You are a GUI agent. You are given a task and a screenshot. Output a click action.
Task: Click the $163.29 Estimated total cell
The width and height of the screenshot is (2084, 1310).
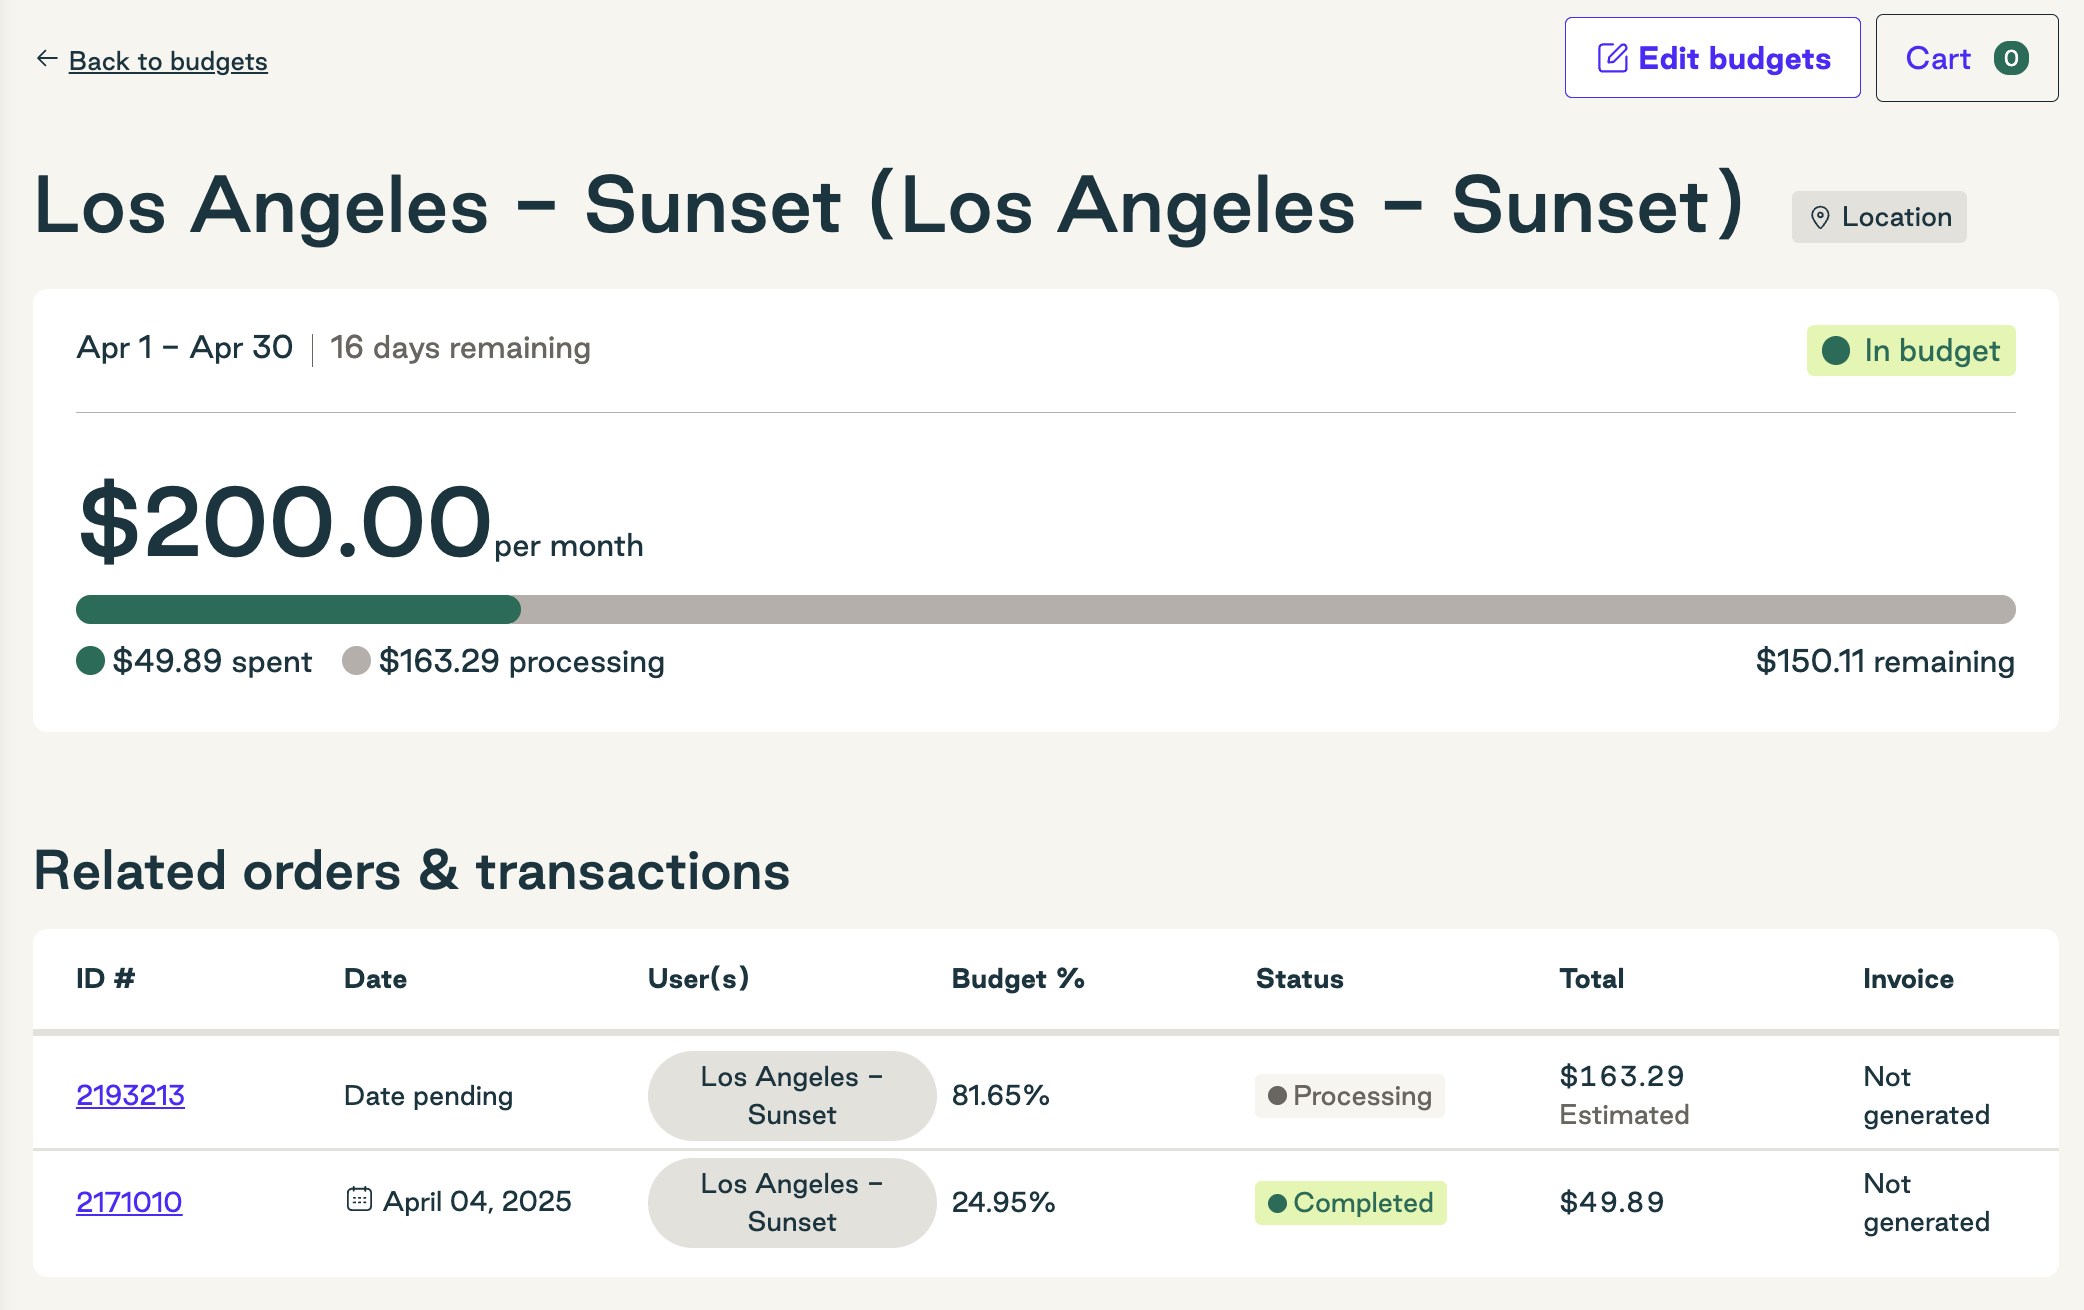(1624, 1095)
